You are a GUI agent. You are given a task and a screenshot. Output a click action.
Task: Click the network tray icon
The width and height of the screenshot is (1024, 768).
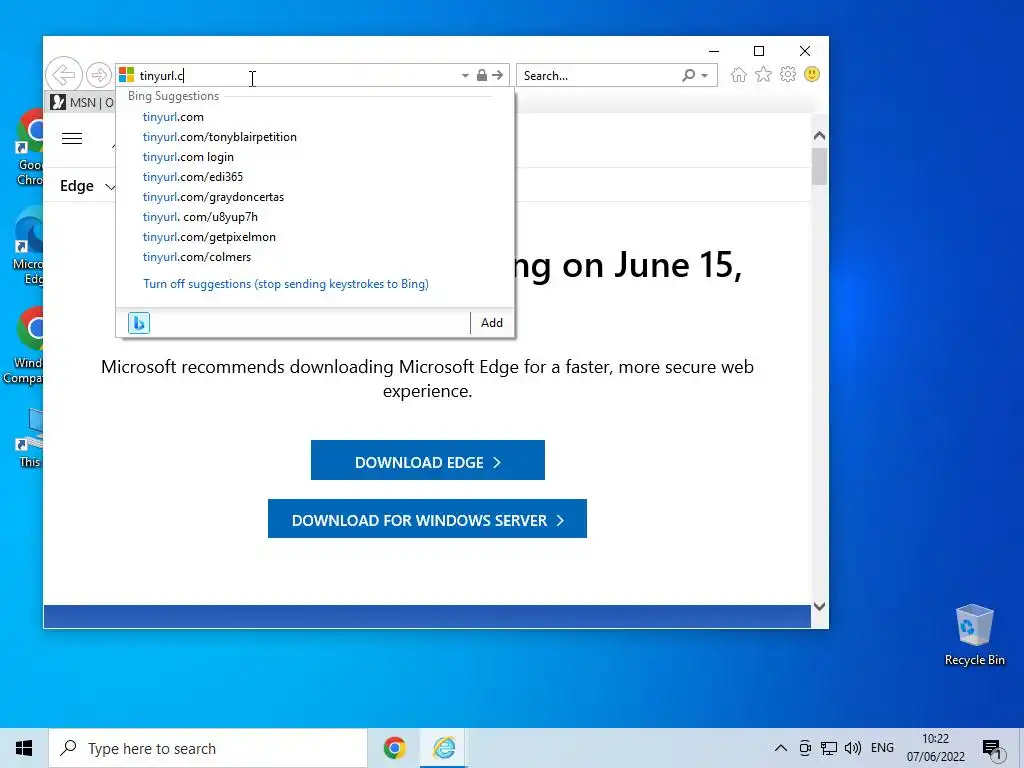tap(829, 748)
